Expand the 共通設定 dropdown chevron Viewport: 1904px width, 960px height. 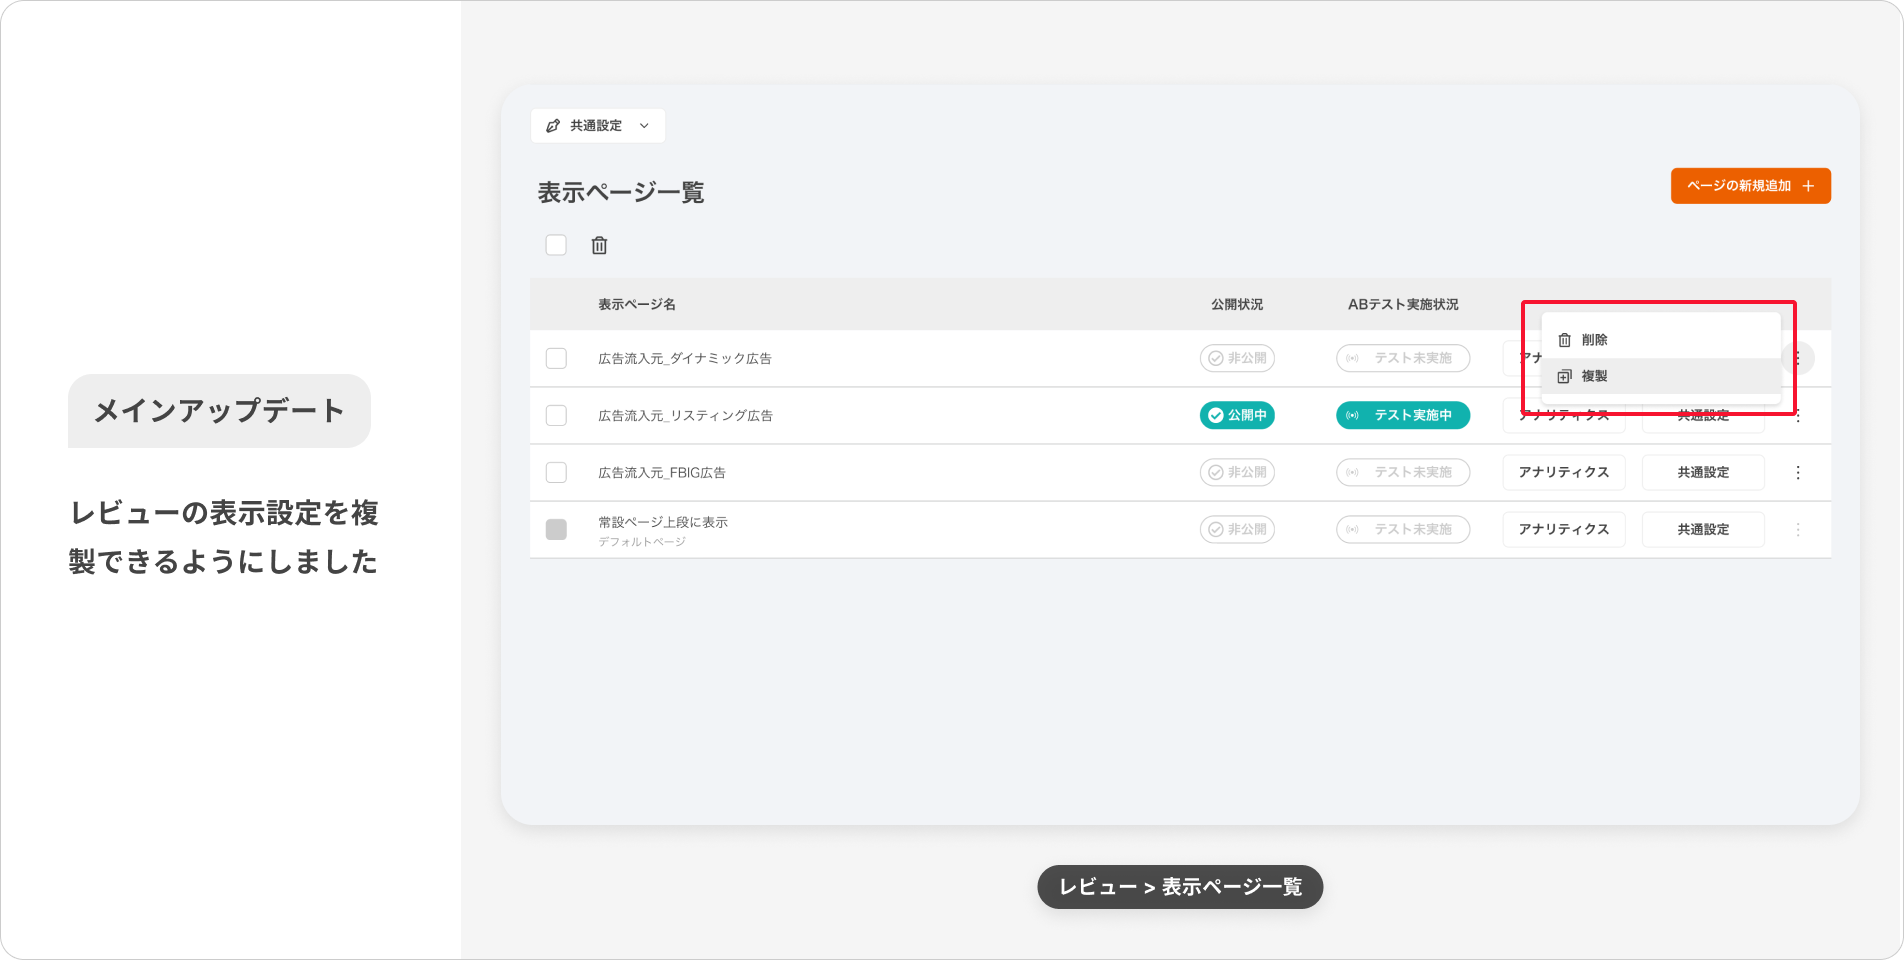(x=644, y=126)
